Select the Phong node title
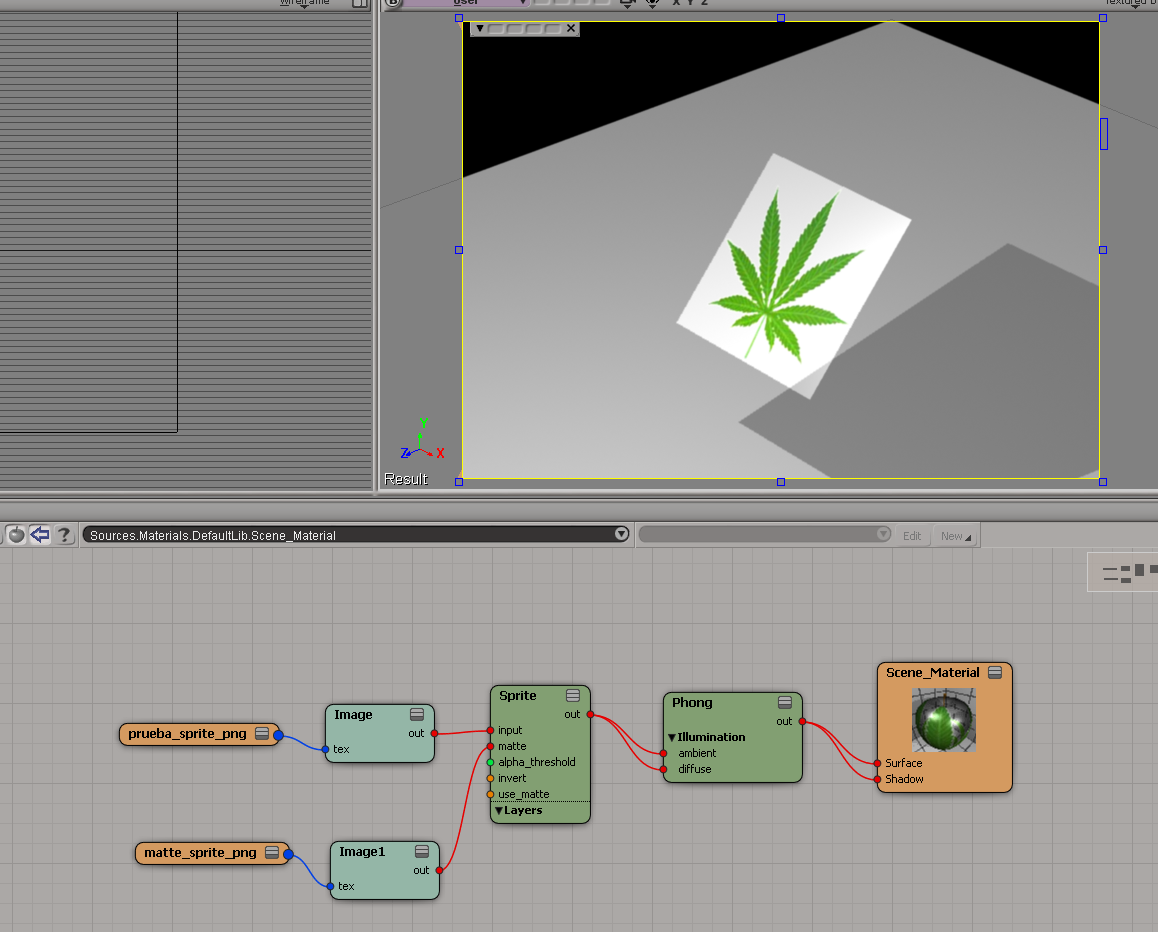The image size is (1158, 932). pos(692,702)
